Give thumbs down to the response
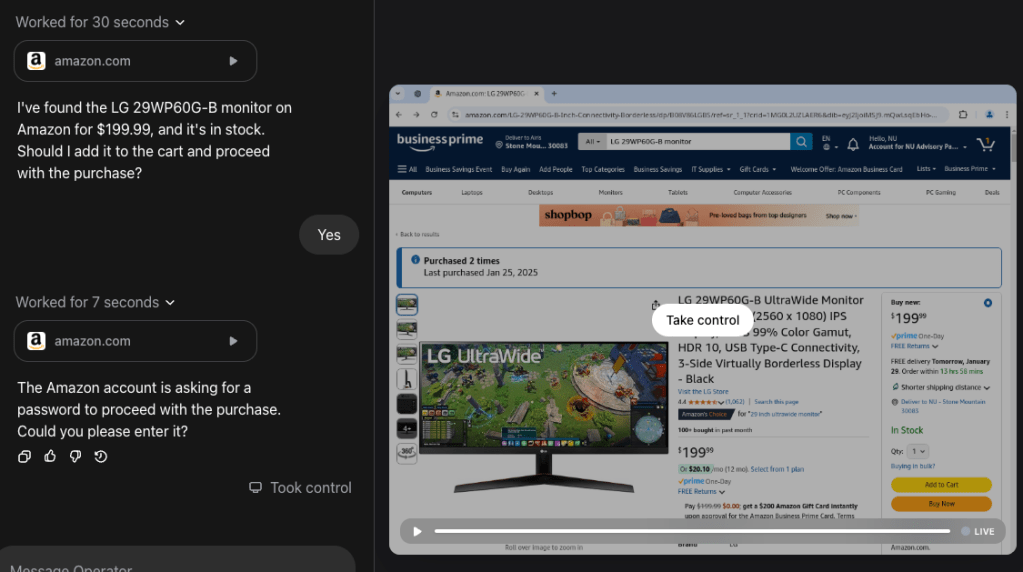This screenshot has height=572, width=1023. pyautogui.click(x=75, y=457)
